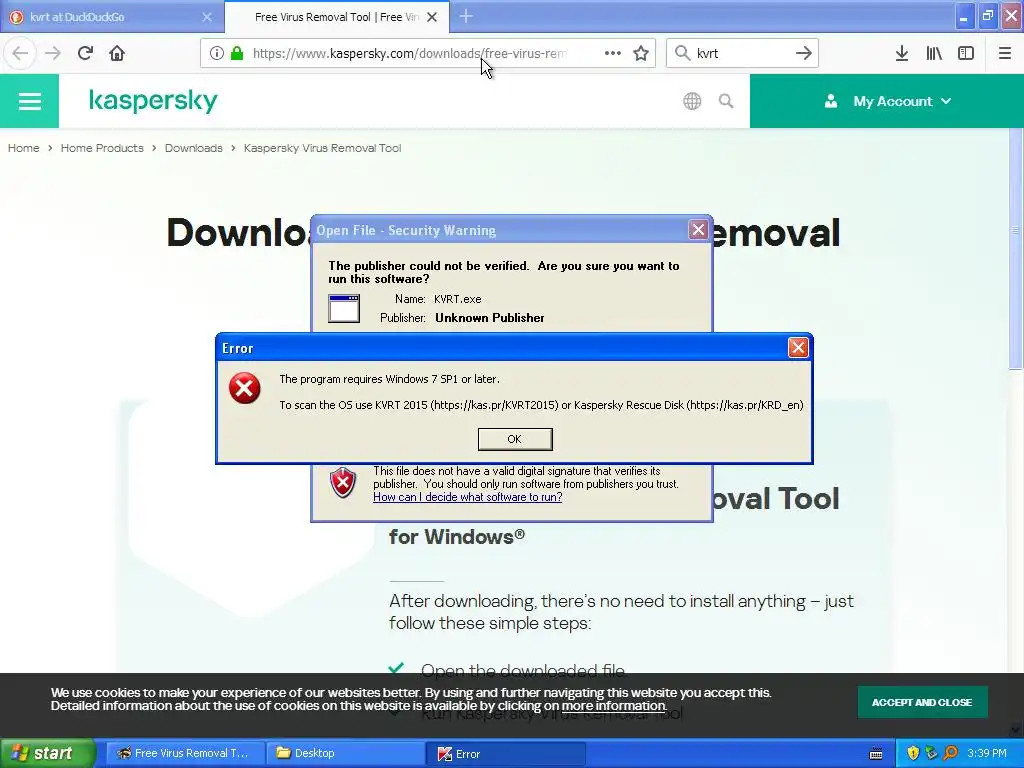Open the Windows Start menu
The image size is (1024, 768).
(x=48, y=753)
